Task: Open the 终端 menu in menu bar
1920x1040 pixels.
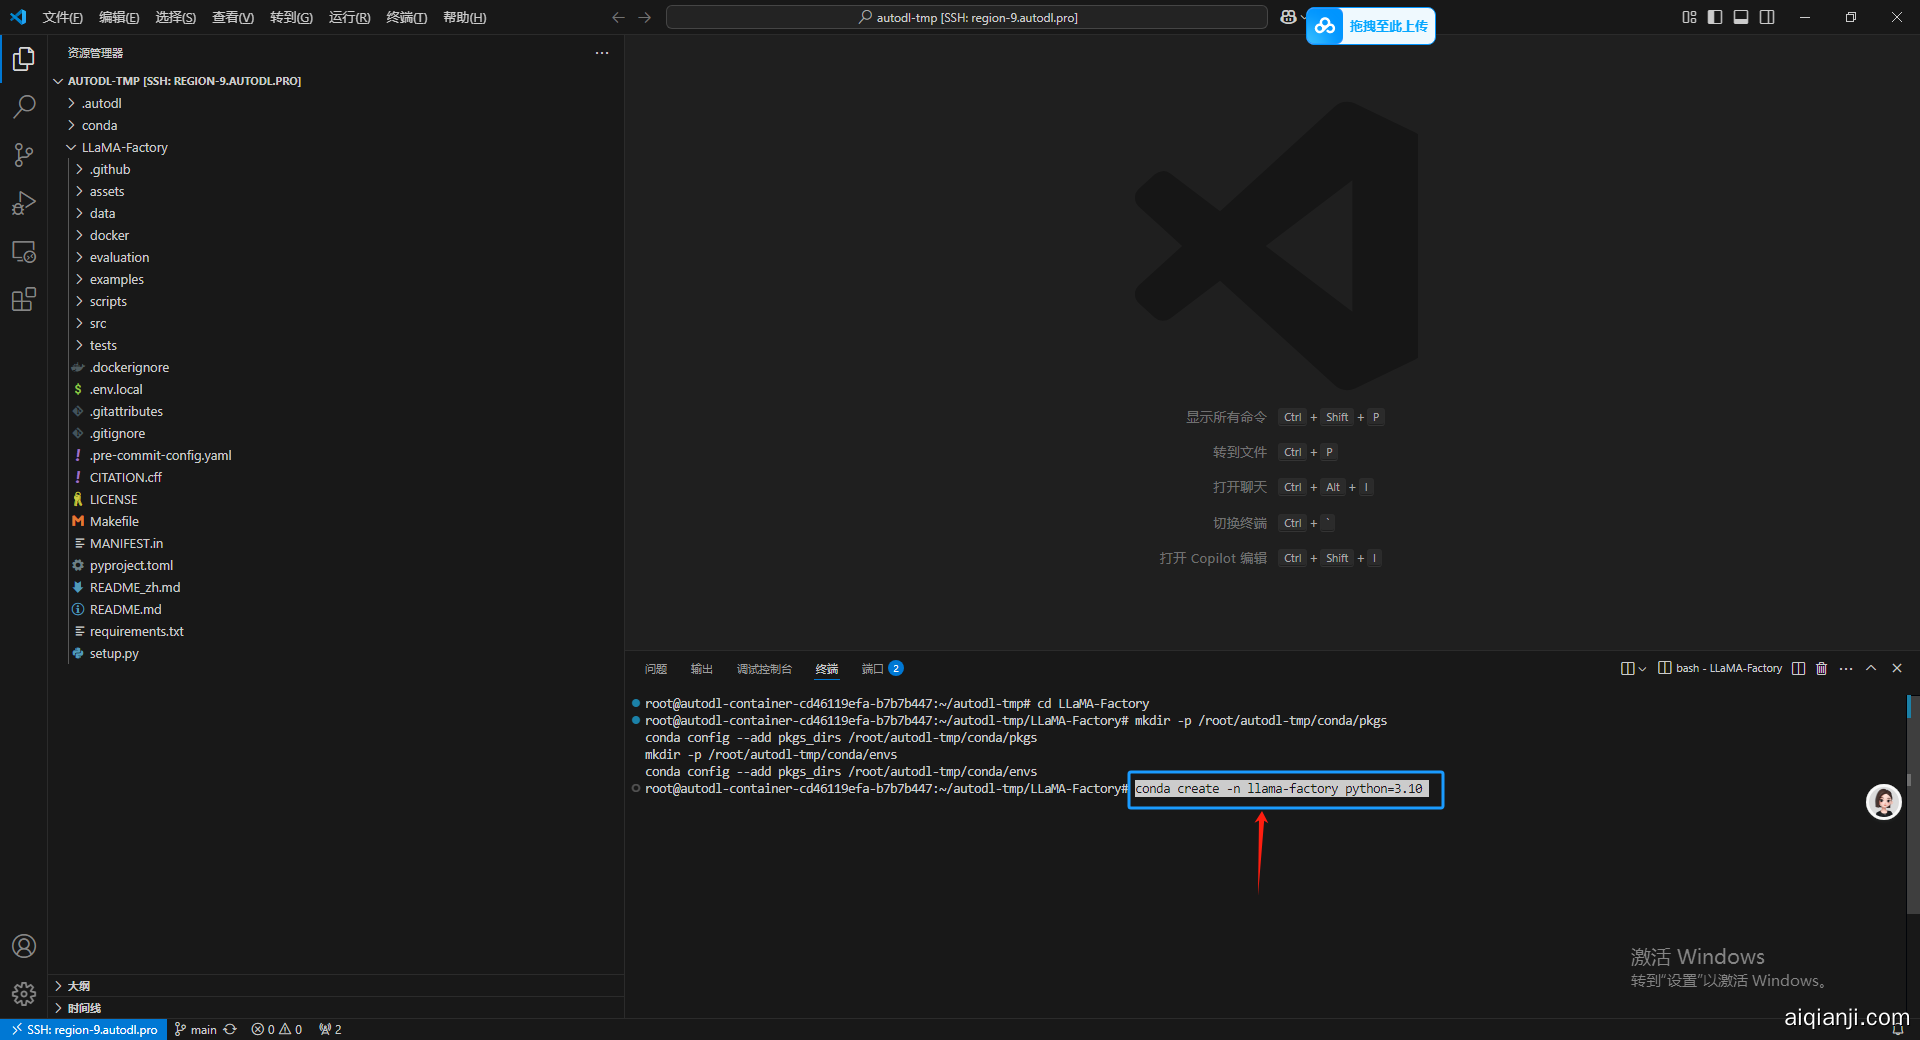Action: pos(406,17)
